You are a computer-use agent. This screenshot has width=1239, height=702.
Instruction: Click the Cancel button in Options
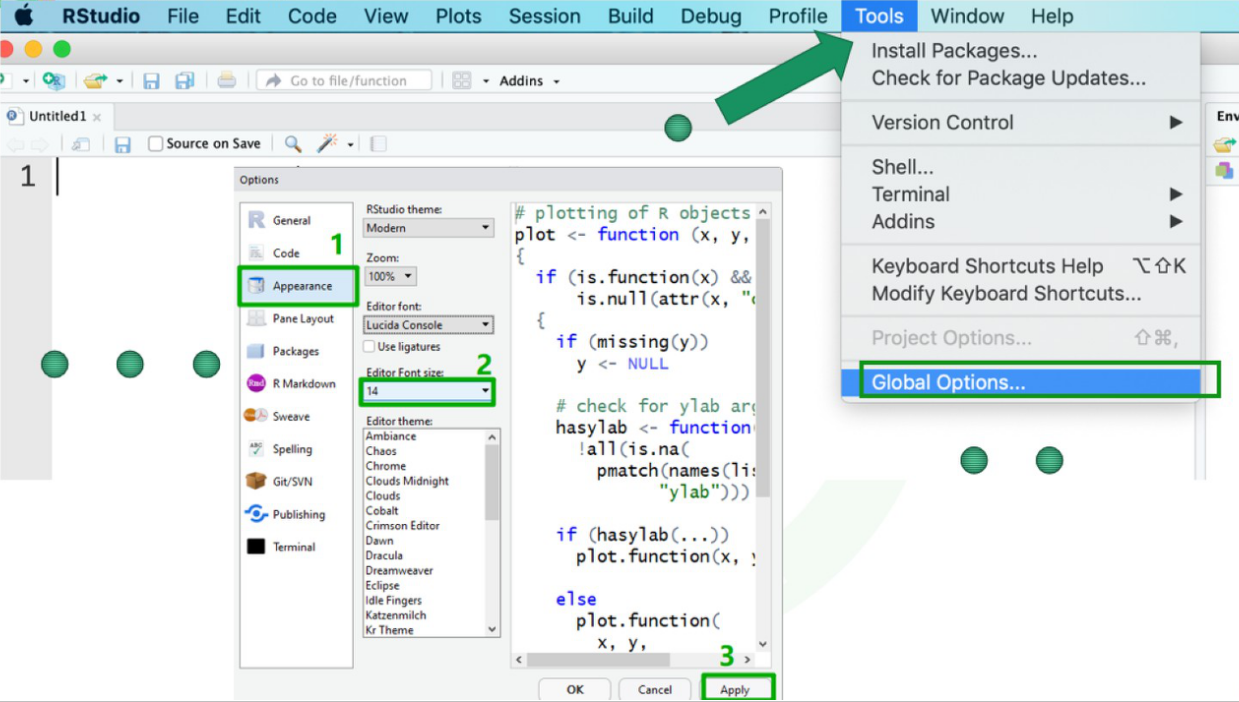click(655, 689)
